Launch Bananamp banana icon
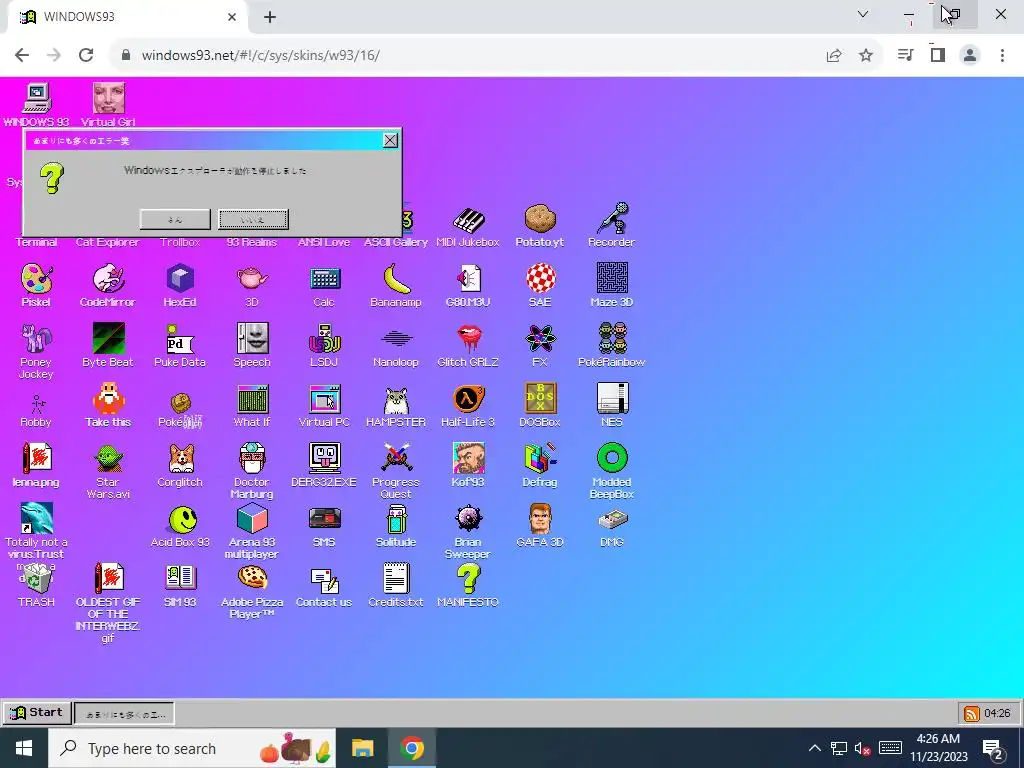1024x768 pixels. [396, 279]
